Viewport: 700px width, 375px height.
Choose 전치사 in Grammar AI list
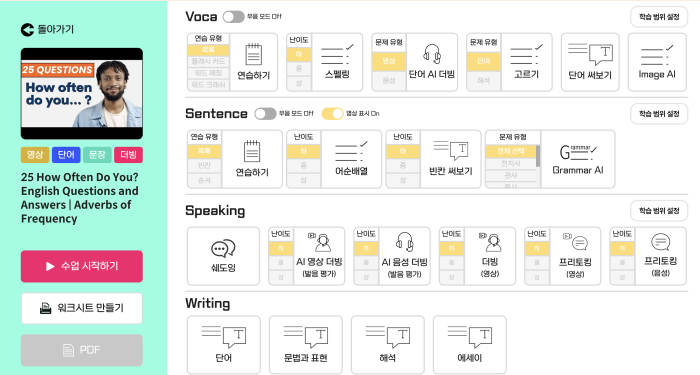pyautogui.click(x=511, y=163)
